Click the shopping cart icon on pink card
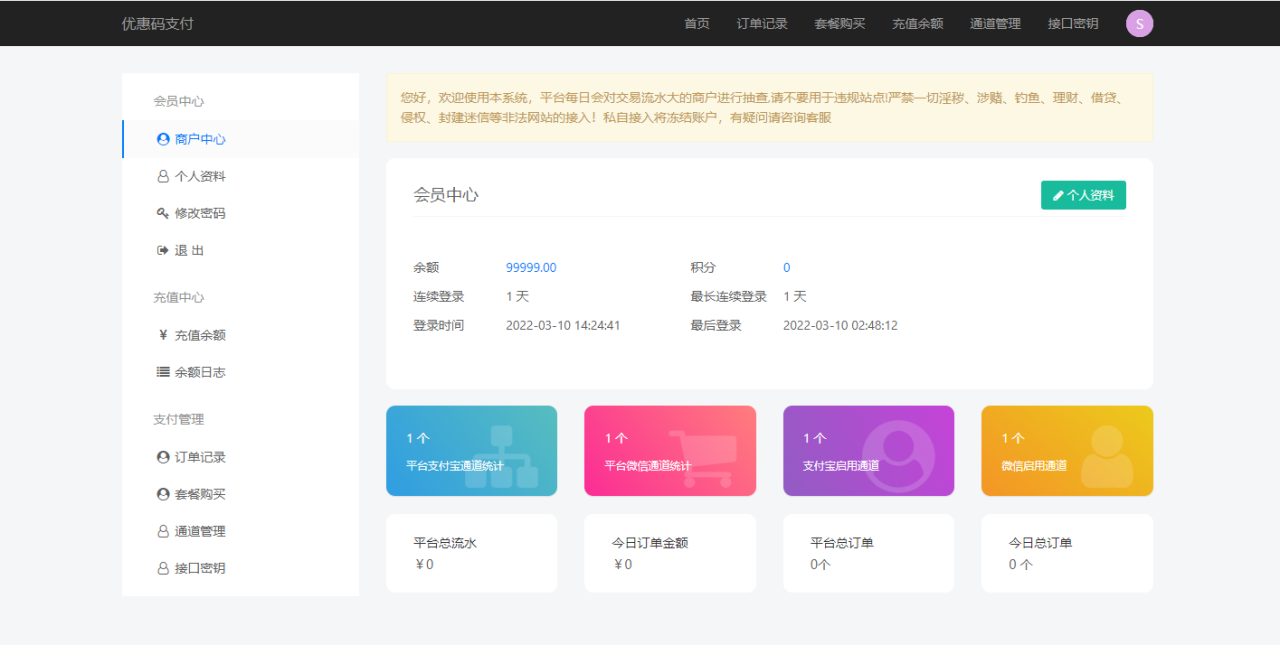Viewport: 1280px width, 645px height. click(x=702, y=458)
